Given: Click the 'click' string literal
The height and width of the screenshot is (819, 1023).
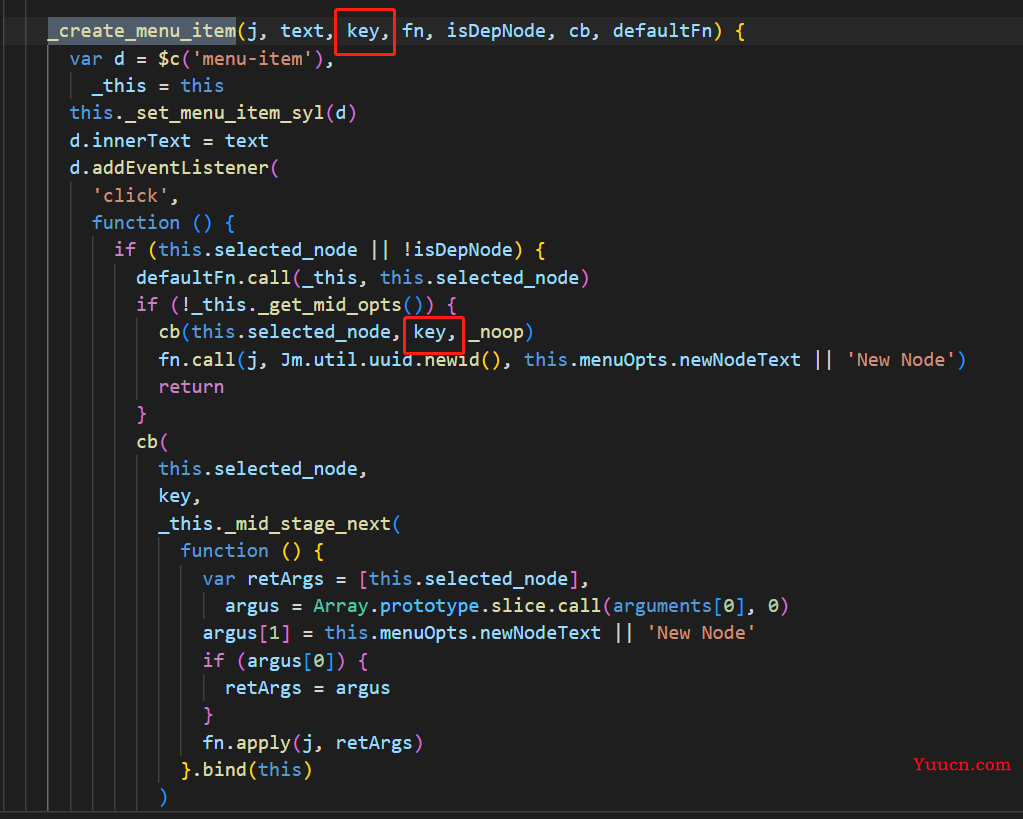Looking at the screenshot, I should coord(130,196).
